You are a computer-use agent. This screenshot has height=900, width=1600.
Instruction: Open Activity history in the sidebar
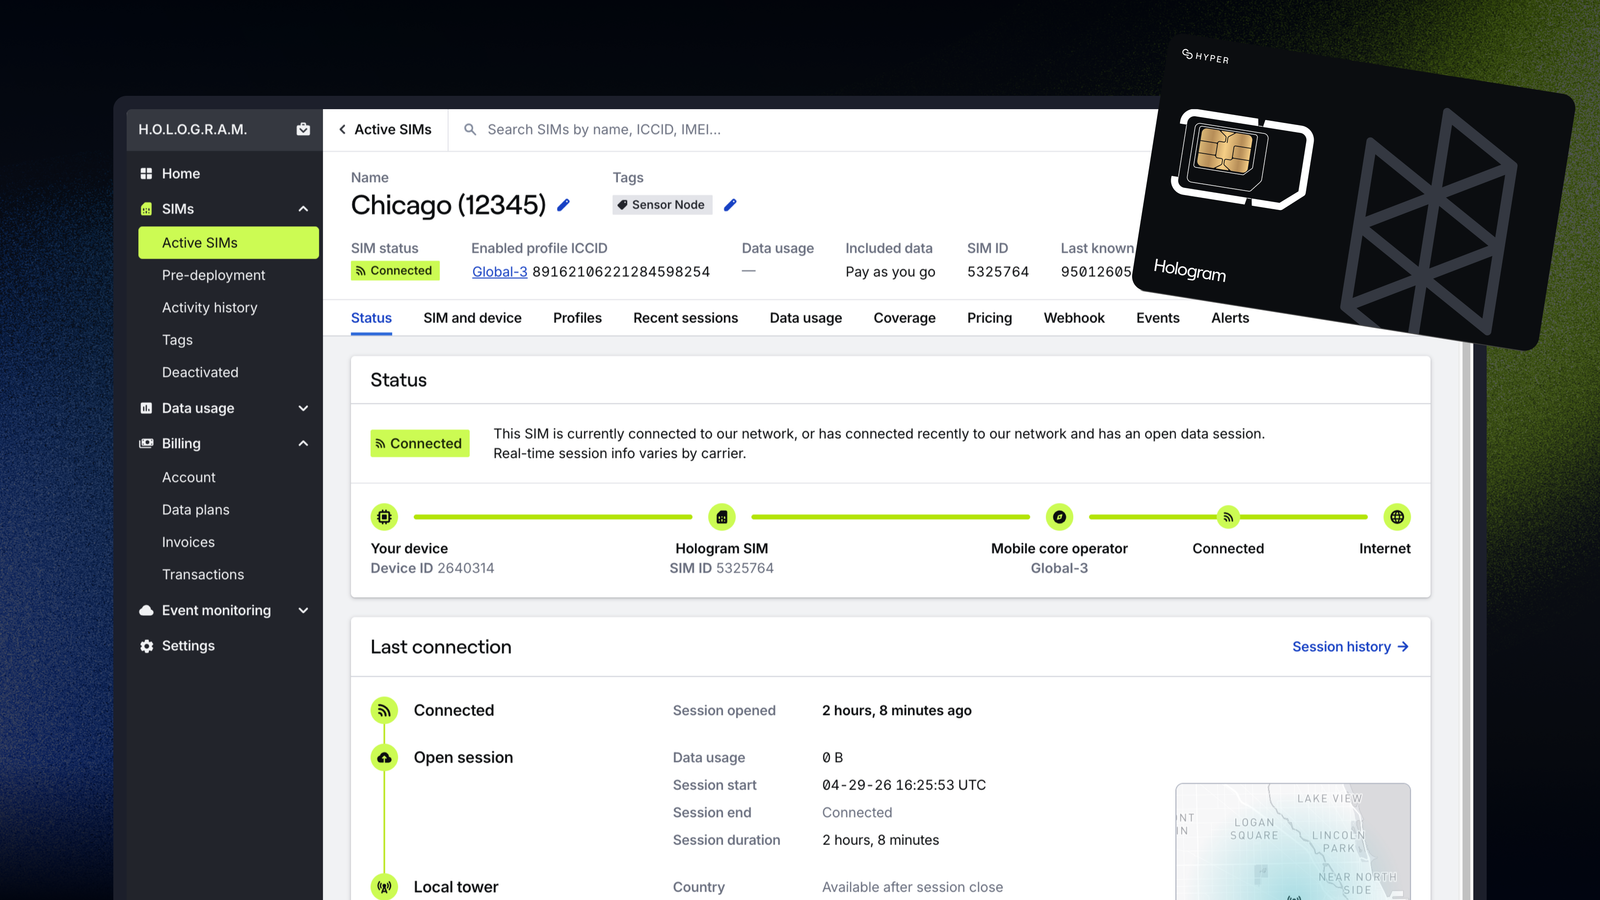pyautogui.click(x=209, y=308)
